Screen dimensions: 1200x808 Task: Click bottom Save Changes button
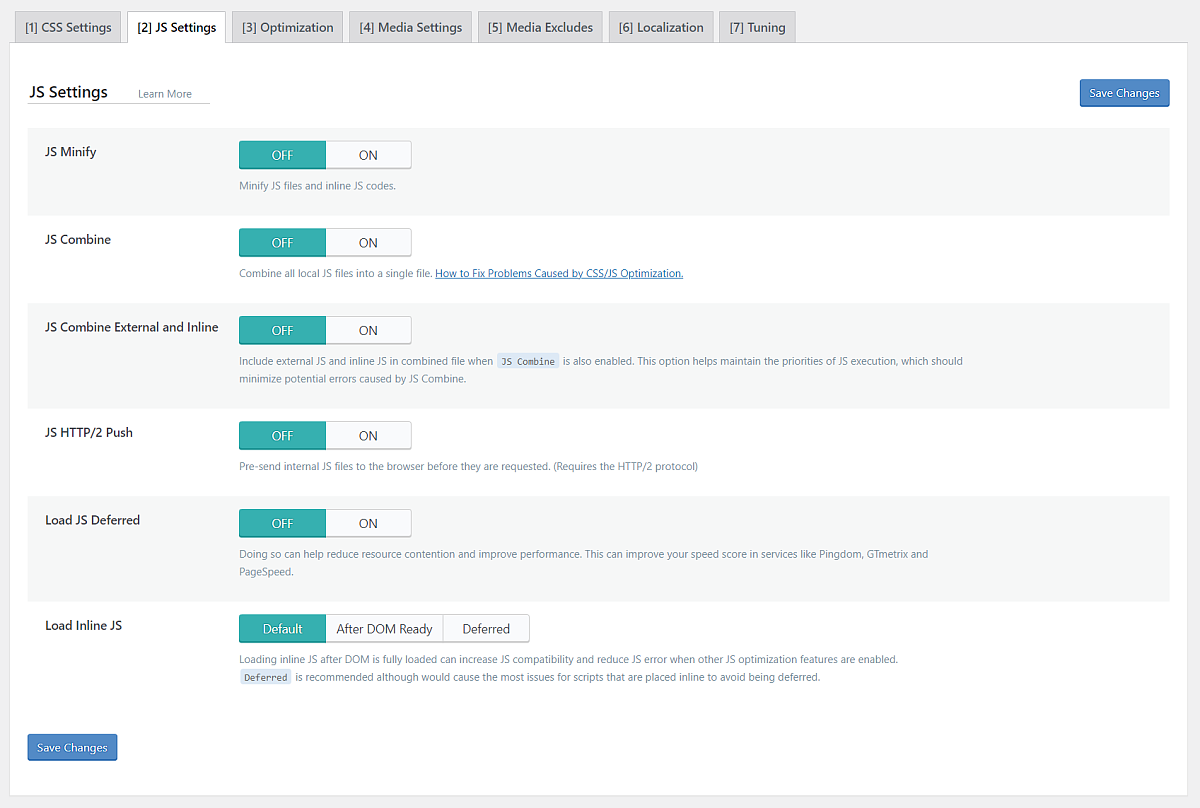tap(72, 747)
